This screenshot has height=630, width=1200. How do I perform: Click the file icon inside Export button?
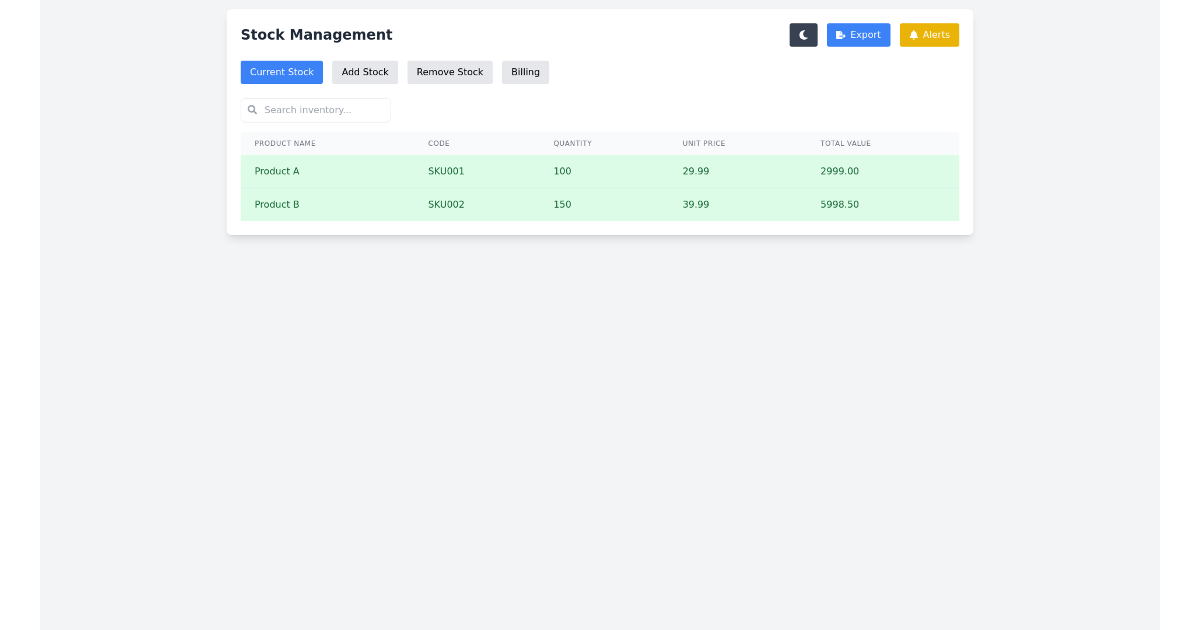(840, 34)
